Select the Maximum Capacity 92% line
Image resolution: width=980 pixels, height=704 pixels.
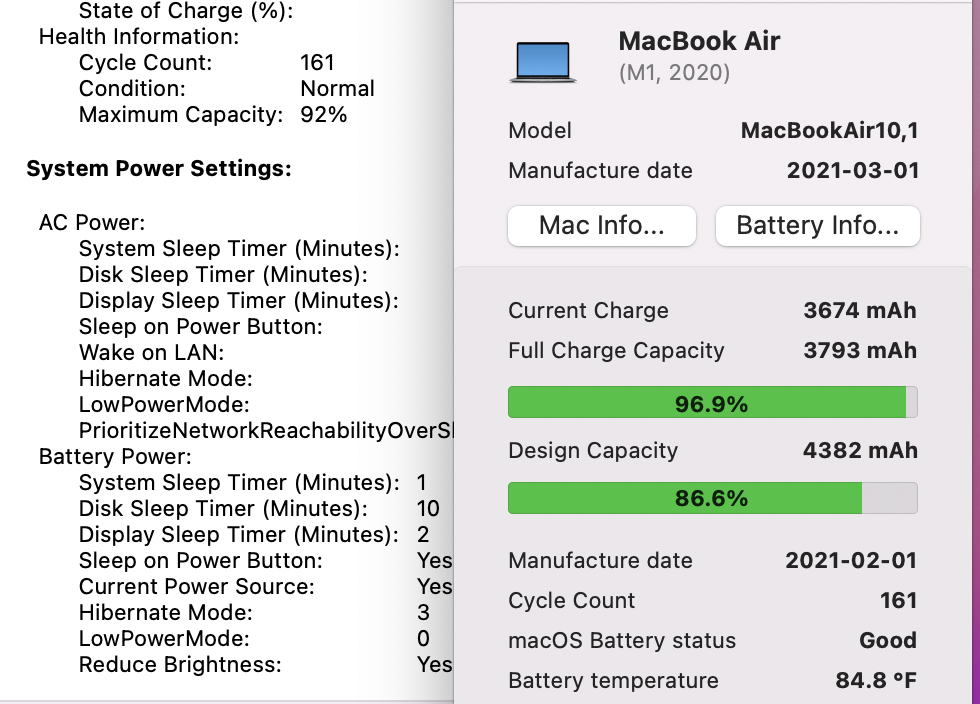coord(212,114)
